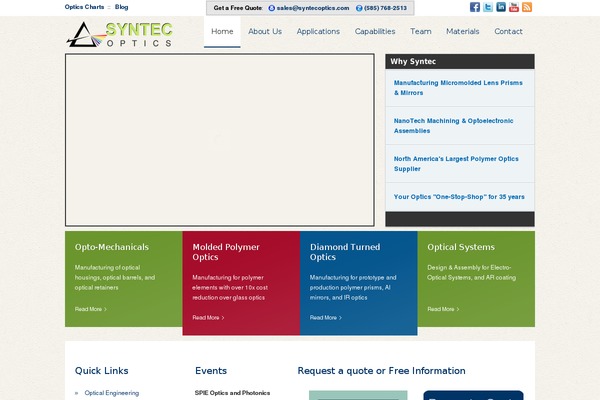This screenshot has width=600, height=400.
Task: Click the phone icon beside (585) number
Action: pyautogui.click(x=359, y=8)
